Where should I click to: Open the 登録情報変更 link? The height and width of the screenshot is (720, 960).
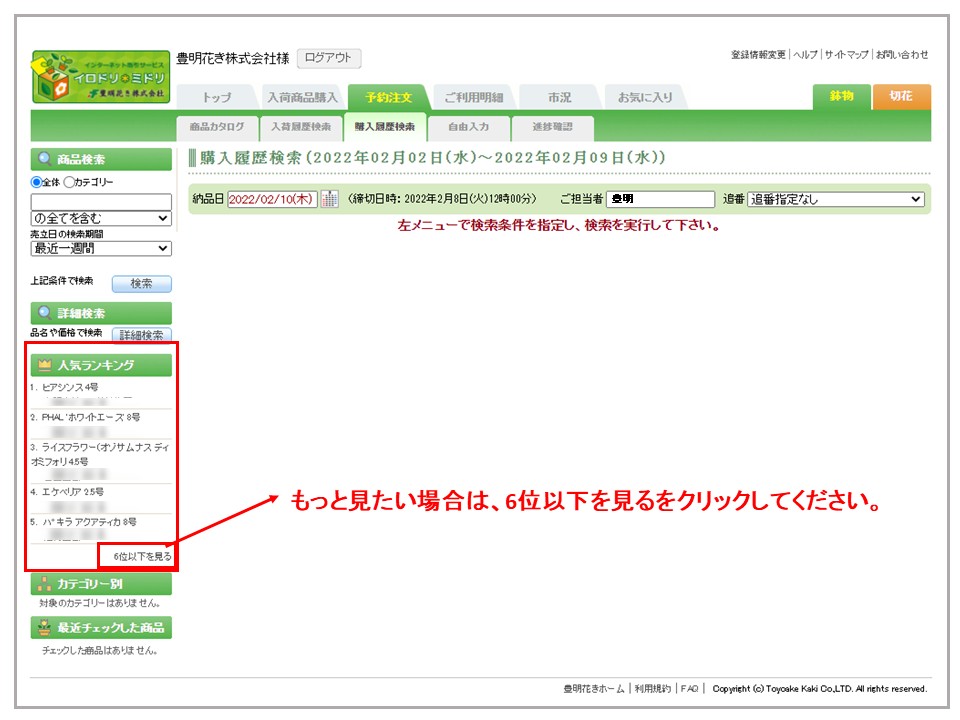(758, 54)
